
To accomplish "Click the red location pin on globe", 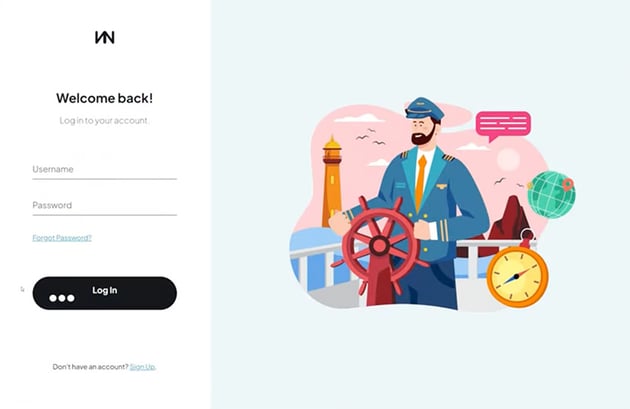I will [567, 185].
